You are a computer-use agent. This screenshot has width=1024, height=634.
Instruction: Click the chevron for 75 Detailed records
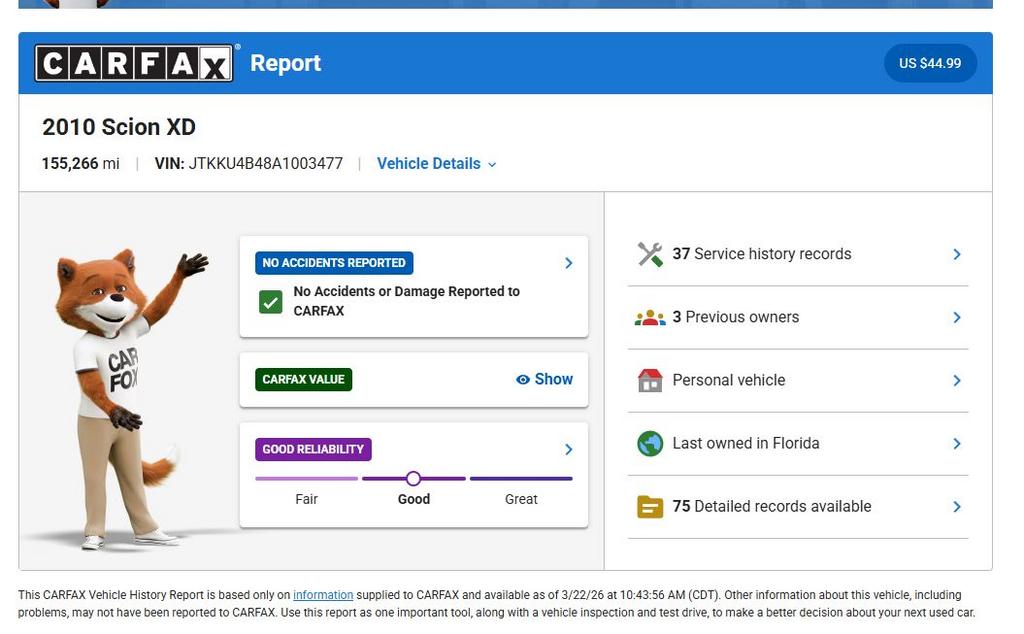(956, 507)
